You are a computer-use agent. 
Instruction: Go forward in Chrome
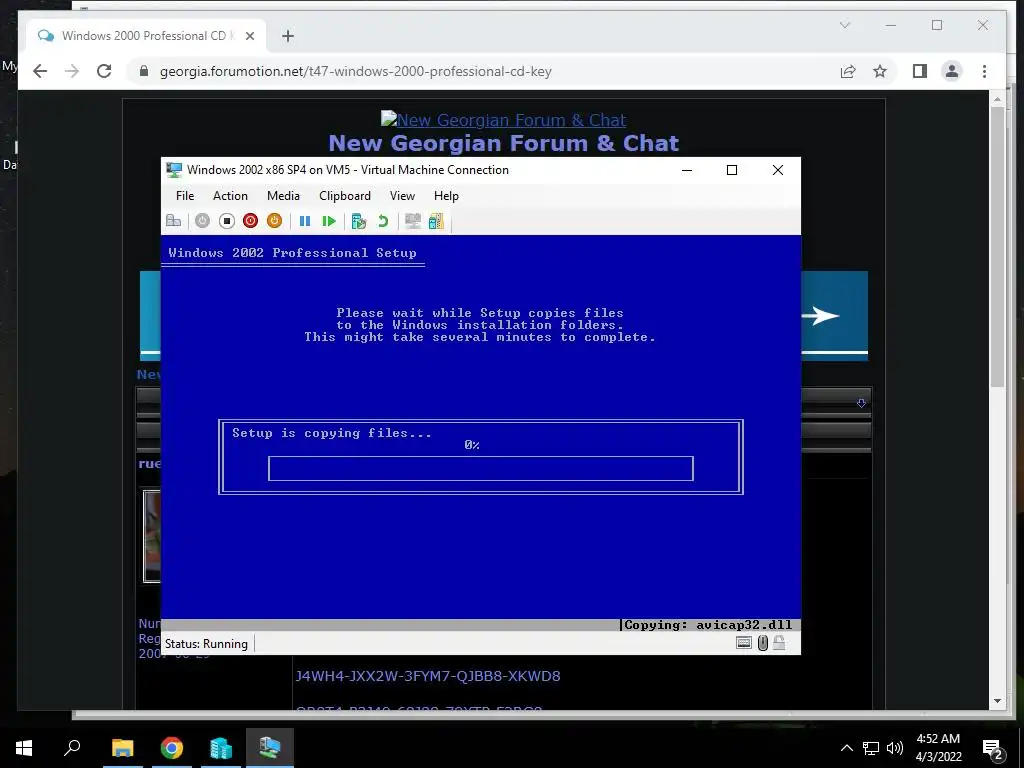click(x=72, y=71)
